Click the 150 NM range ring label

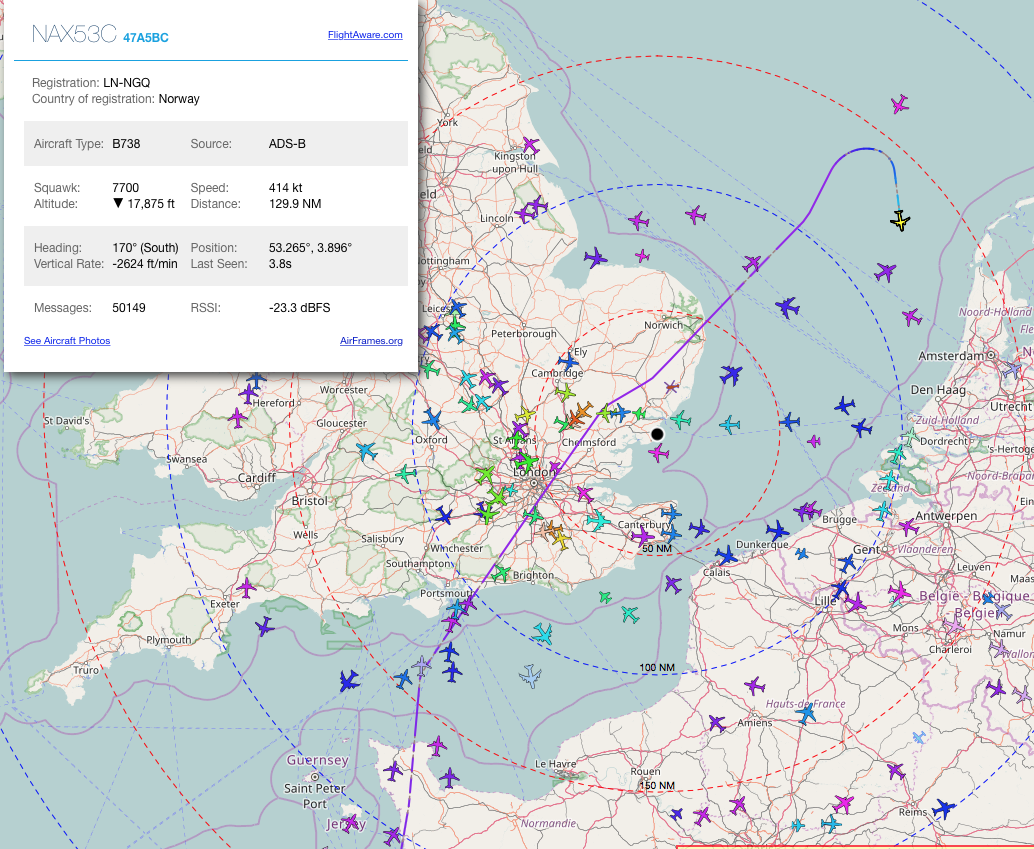coord(657,785)
